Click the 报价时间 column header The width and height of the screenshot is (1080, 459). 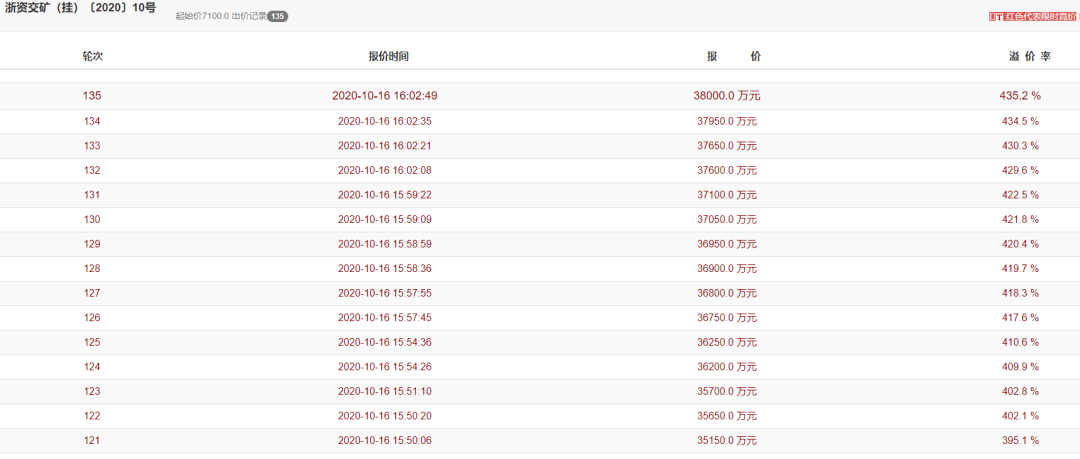(388, 56)
